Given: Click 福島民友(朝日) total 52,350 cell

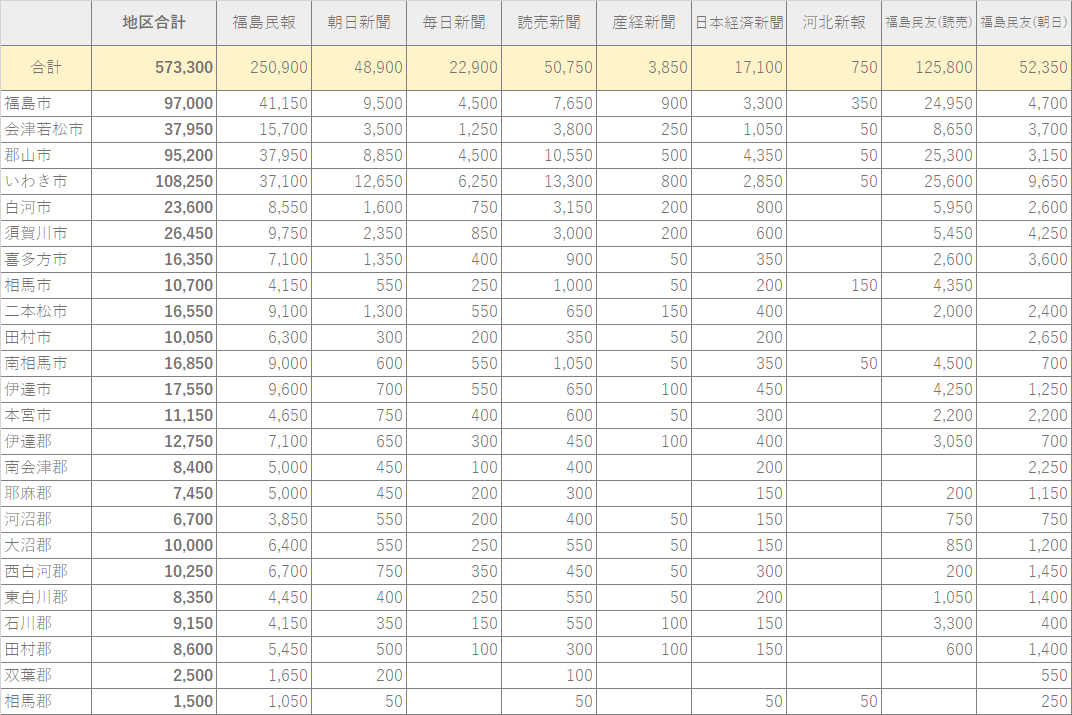Looking at the screenshot, I should (x=1024, y=68).
